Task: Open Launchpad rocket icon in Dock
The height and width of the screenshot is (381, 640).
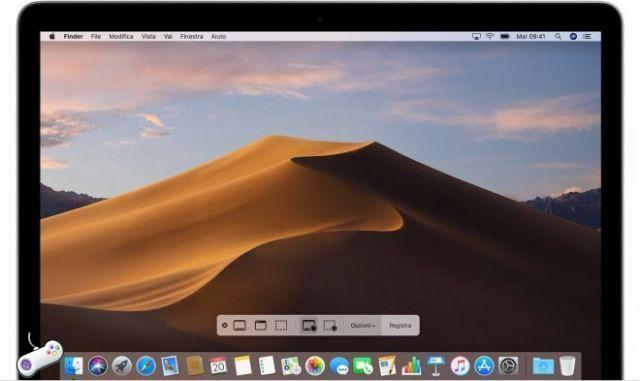Action: tap(122, 366)
